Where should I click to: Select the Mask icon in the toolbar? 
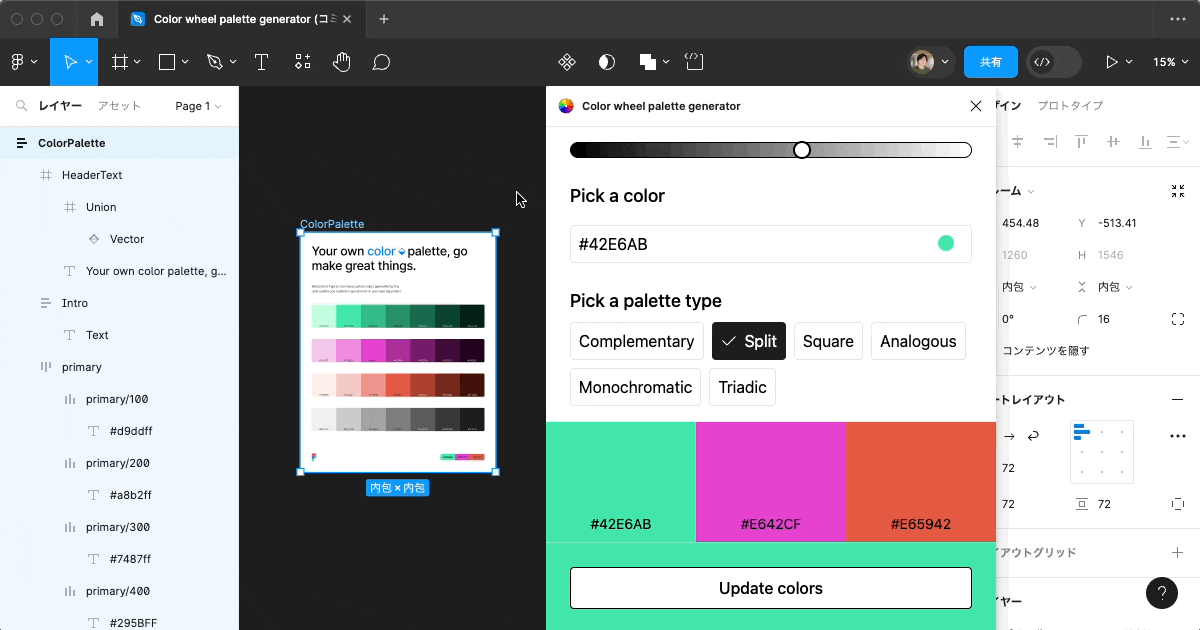[x=606, y=61]
